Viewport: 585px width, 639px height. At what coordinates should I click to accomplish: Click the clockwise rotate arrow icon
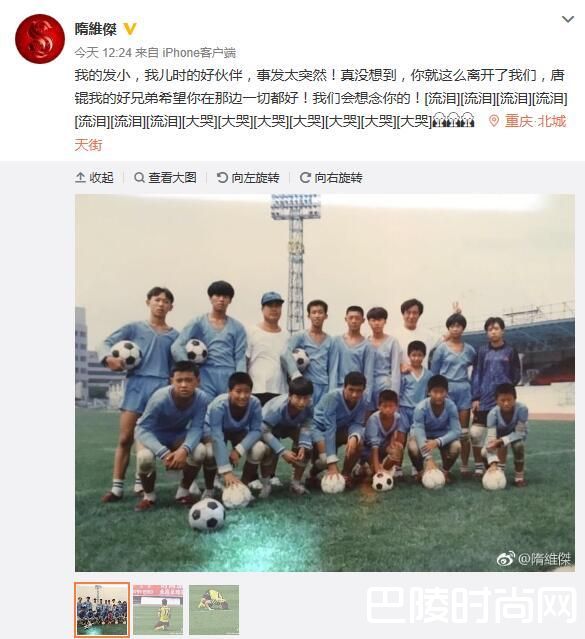(305, 178)
